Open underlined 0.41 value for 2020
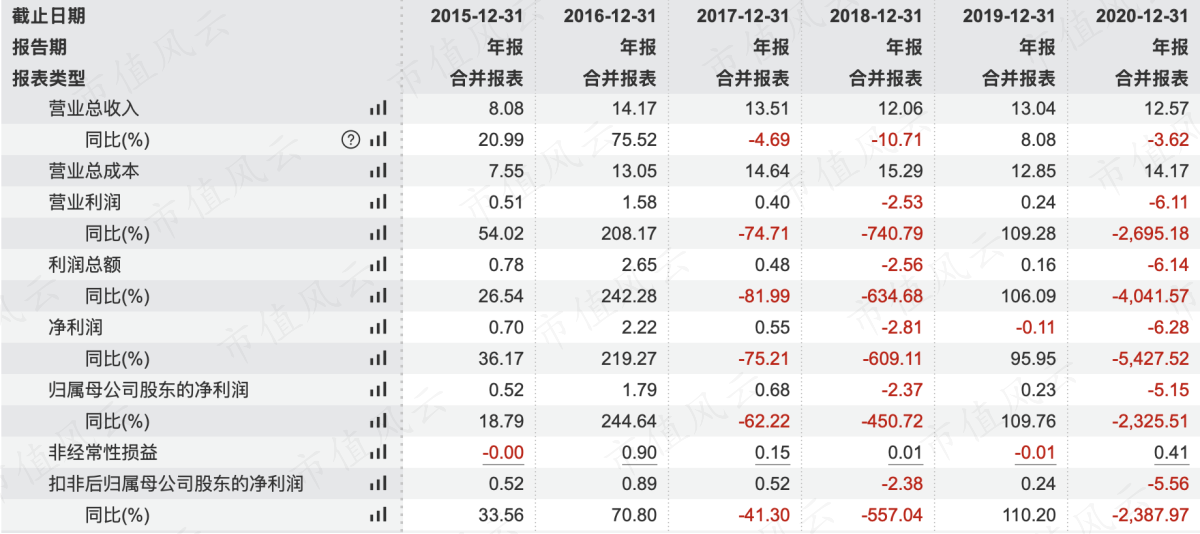 click(x=1172, y=453)
